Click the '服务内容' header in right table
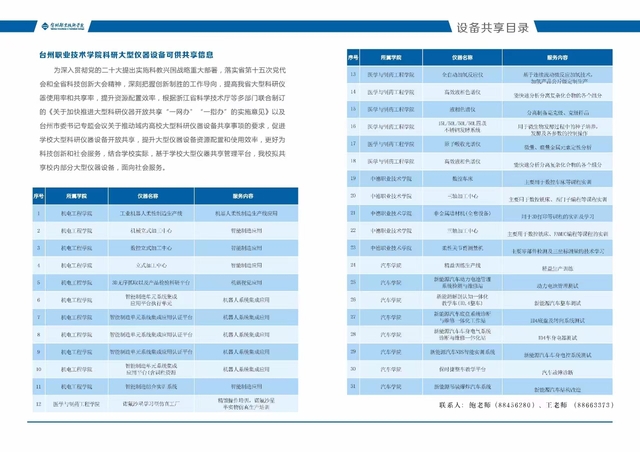The width and height of the screenshot is (640, 452). click(557, 58)
